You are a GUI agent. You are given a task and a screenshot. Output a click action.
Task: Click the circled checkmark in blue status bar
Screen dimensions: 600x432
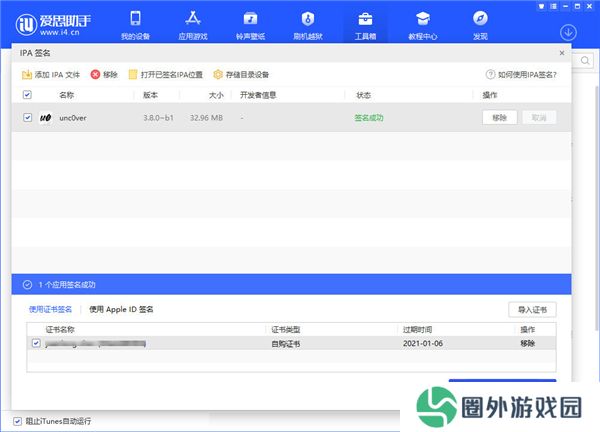pyautogui.click(x=27, y=285)
